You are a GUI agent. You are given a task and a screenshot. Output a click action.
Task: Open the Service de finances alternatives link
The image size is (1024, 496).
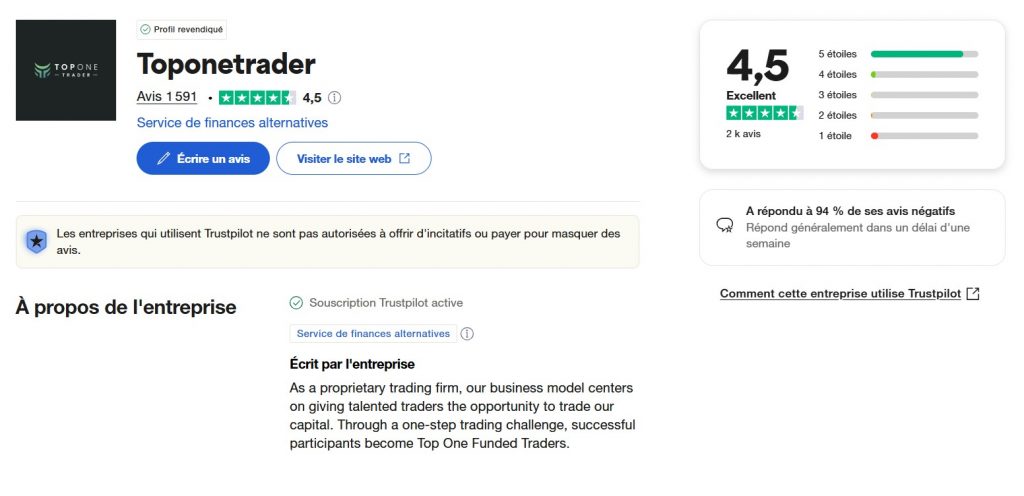[232, 123]
